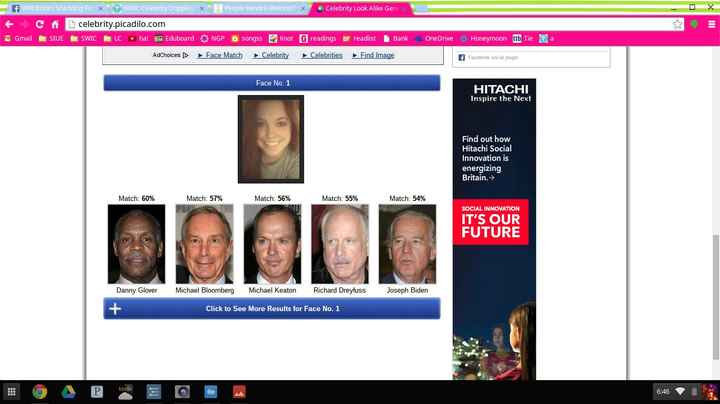Viewport: 720px width, 404px height.
Task: Follow the Celebrities ad link
Action: [322, 55]
